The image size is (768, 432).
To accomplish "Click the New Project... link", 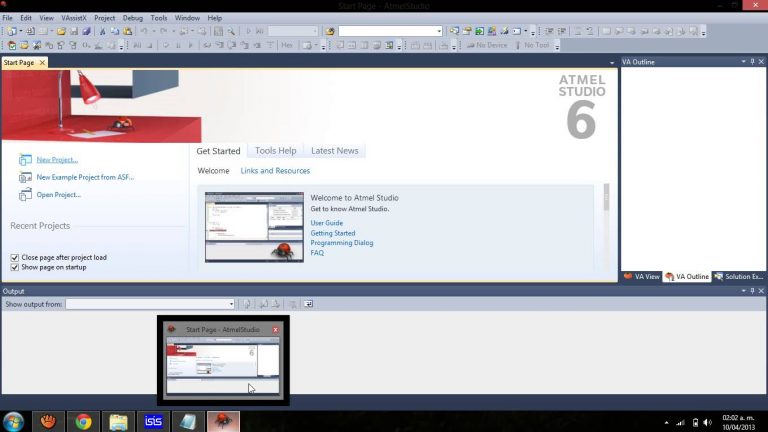I will click(x=57, y=160).
